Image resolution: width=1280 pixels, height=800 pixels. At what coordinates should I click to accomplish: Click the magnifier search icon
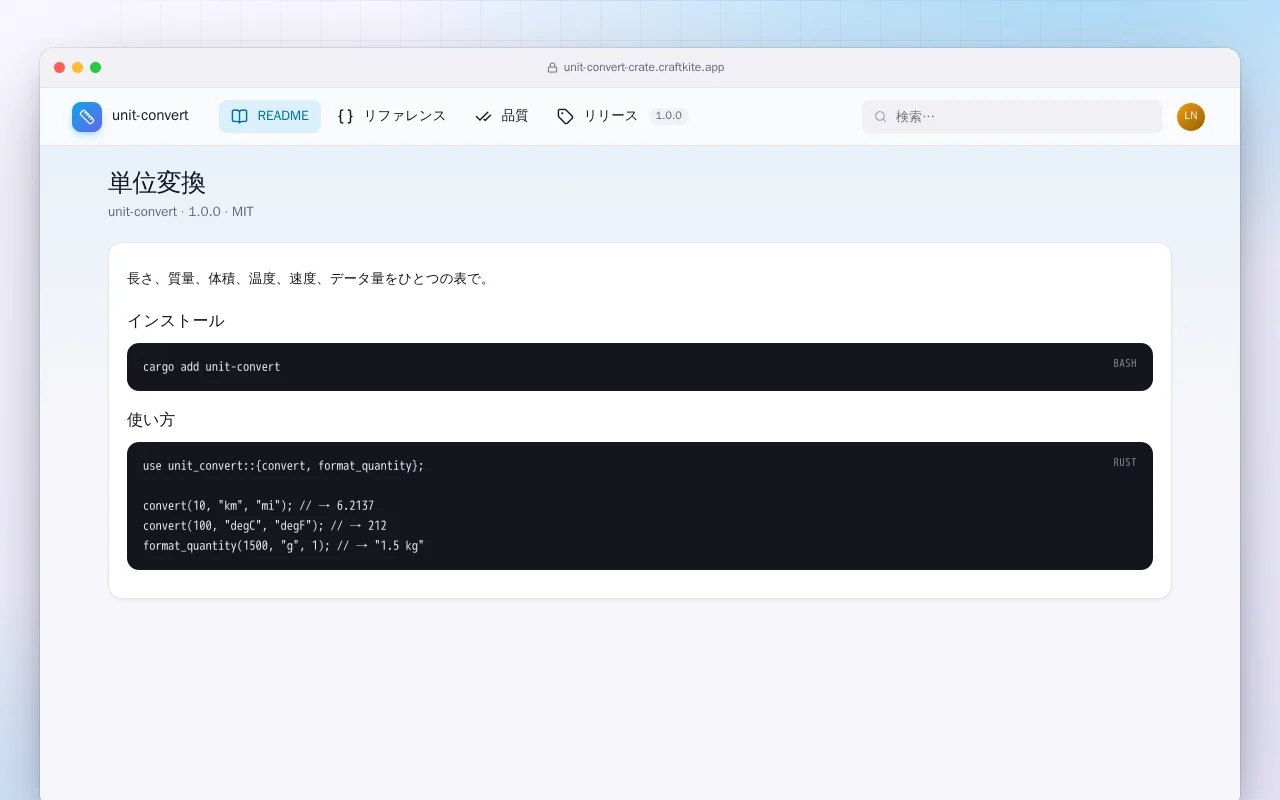click(x=881, y=117)
